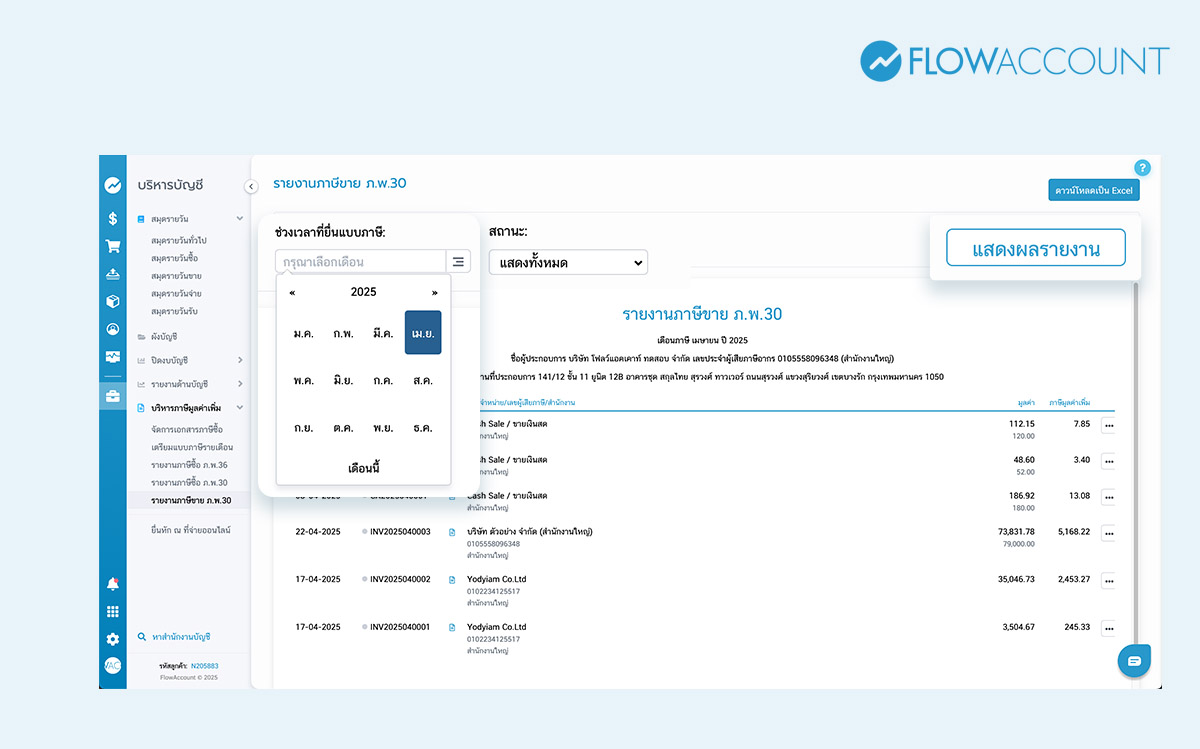
Task: Open the สถานะ status dropdown
Action: [x=568, y=263]
